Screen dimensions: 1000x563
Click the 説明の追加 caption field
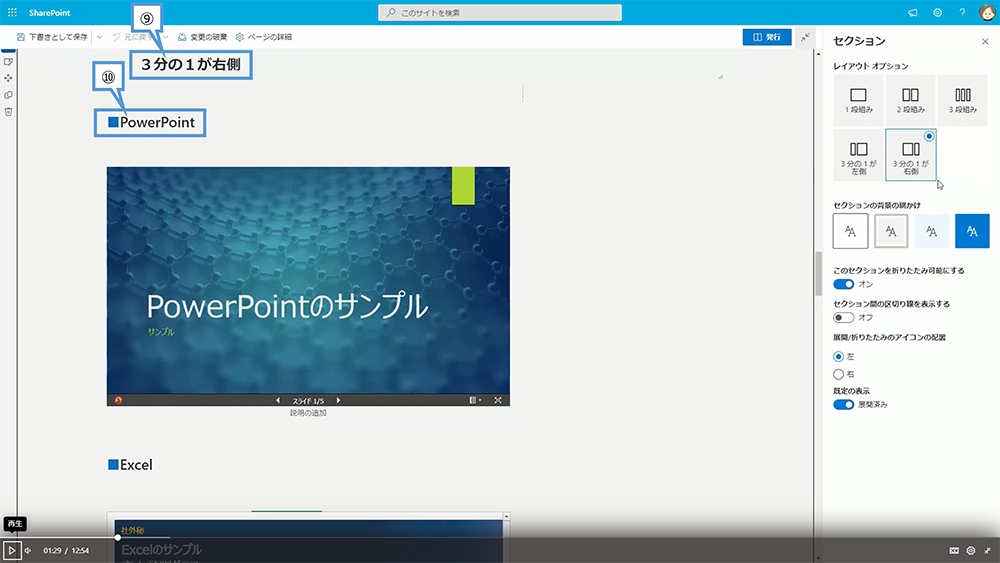(308, 413)
